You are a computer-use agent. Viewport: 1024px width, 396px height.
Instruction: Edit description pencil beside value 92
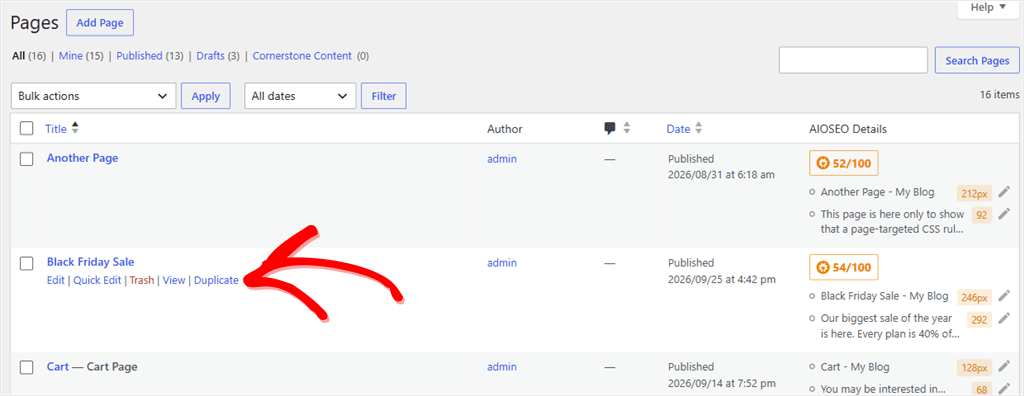pyautogui.click(x=1004, y=214)
